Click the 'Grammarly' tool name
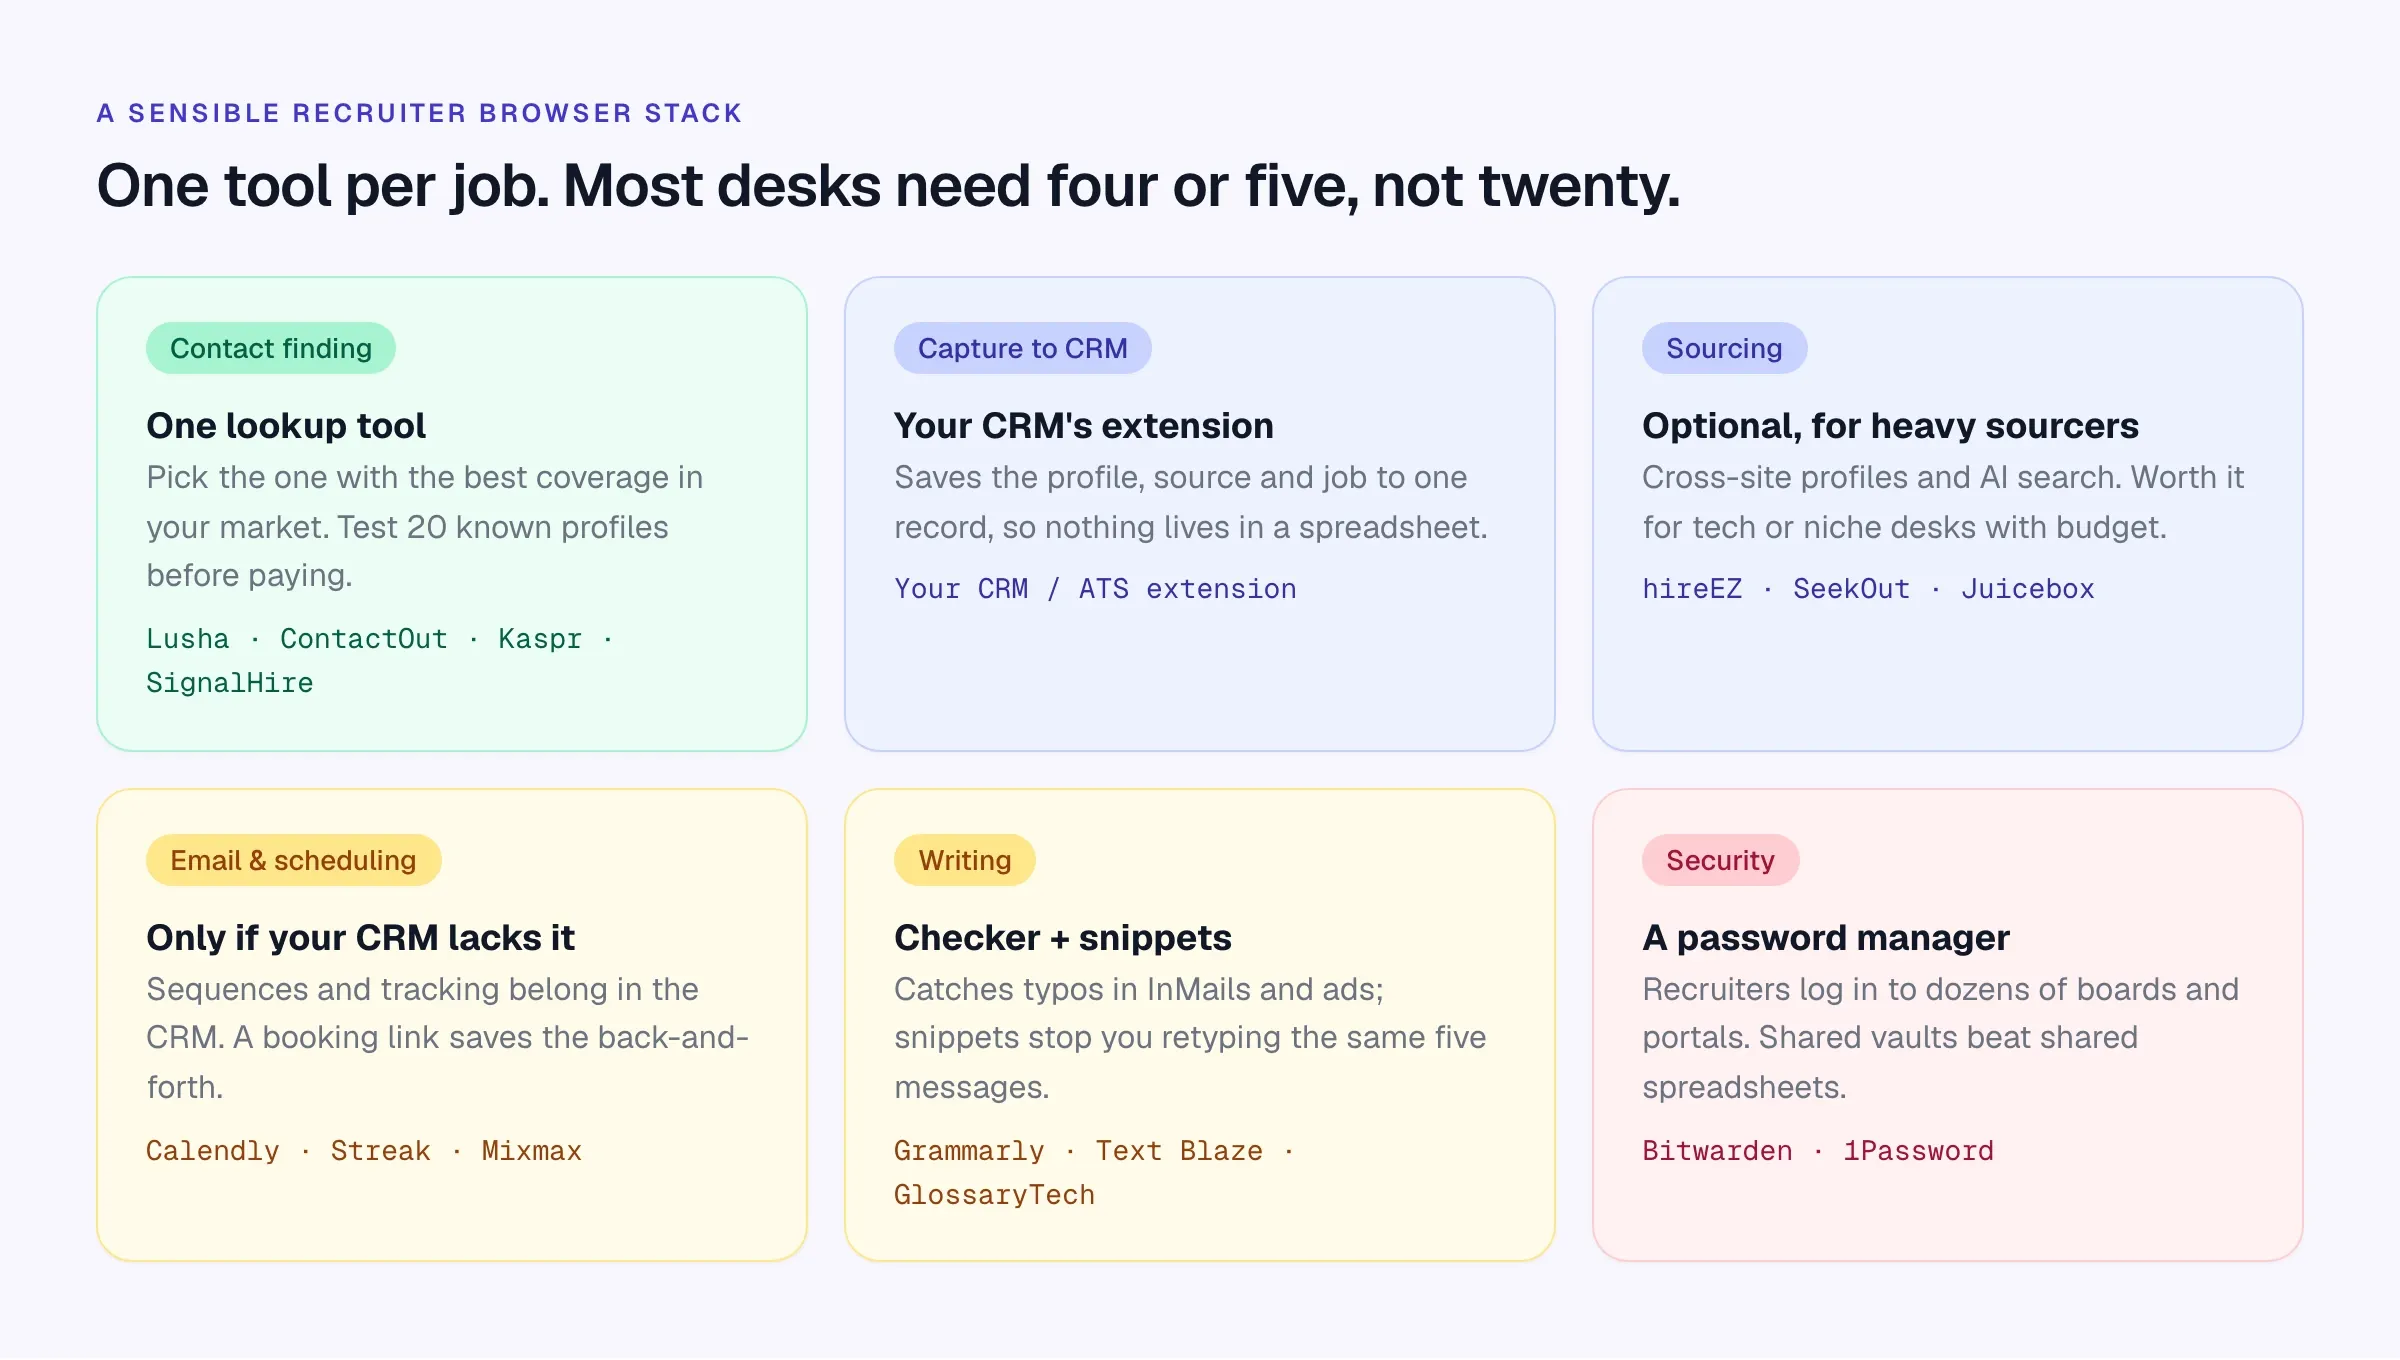This screenshot has width=2400, height=1360. tap(969, 1151)
